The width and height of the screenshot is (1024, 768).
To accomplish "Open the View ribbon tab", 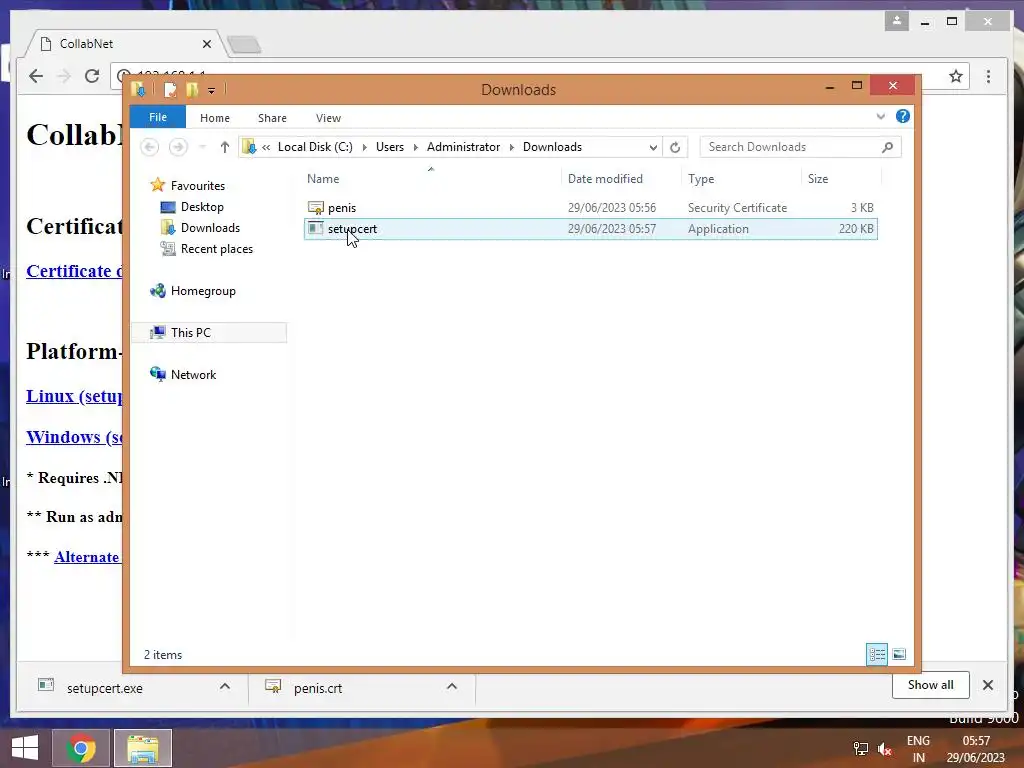I will point(328,118).
